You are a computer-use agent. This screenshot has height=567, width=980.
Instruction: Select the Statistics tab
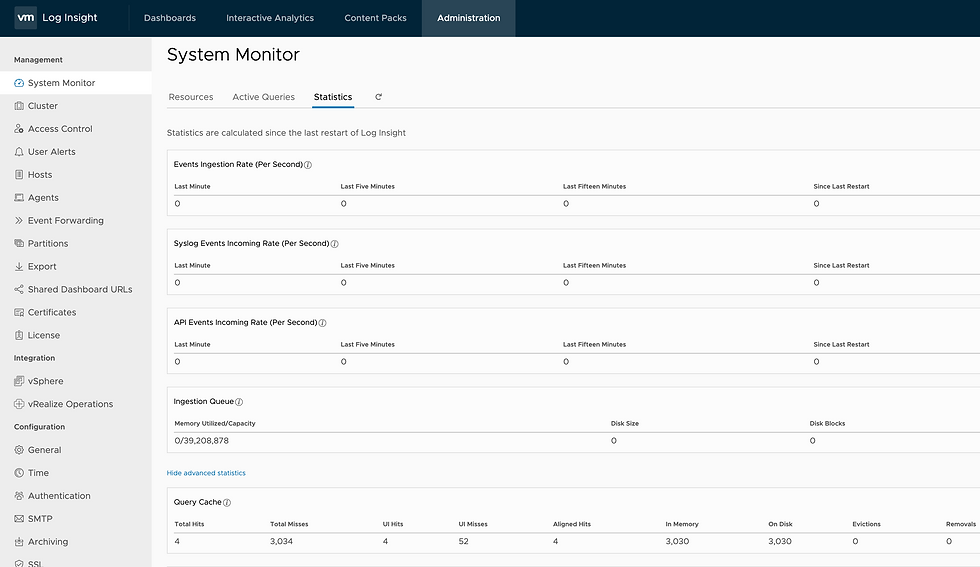[333, 97]
